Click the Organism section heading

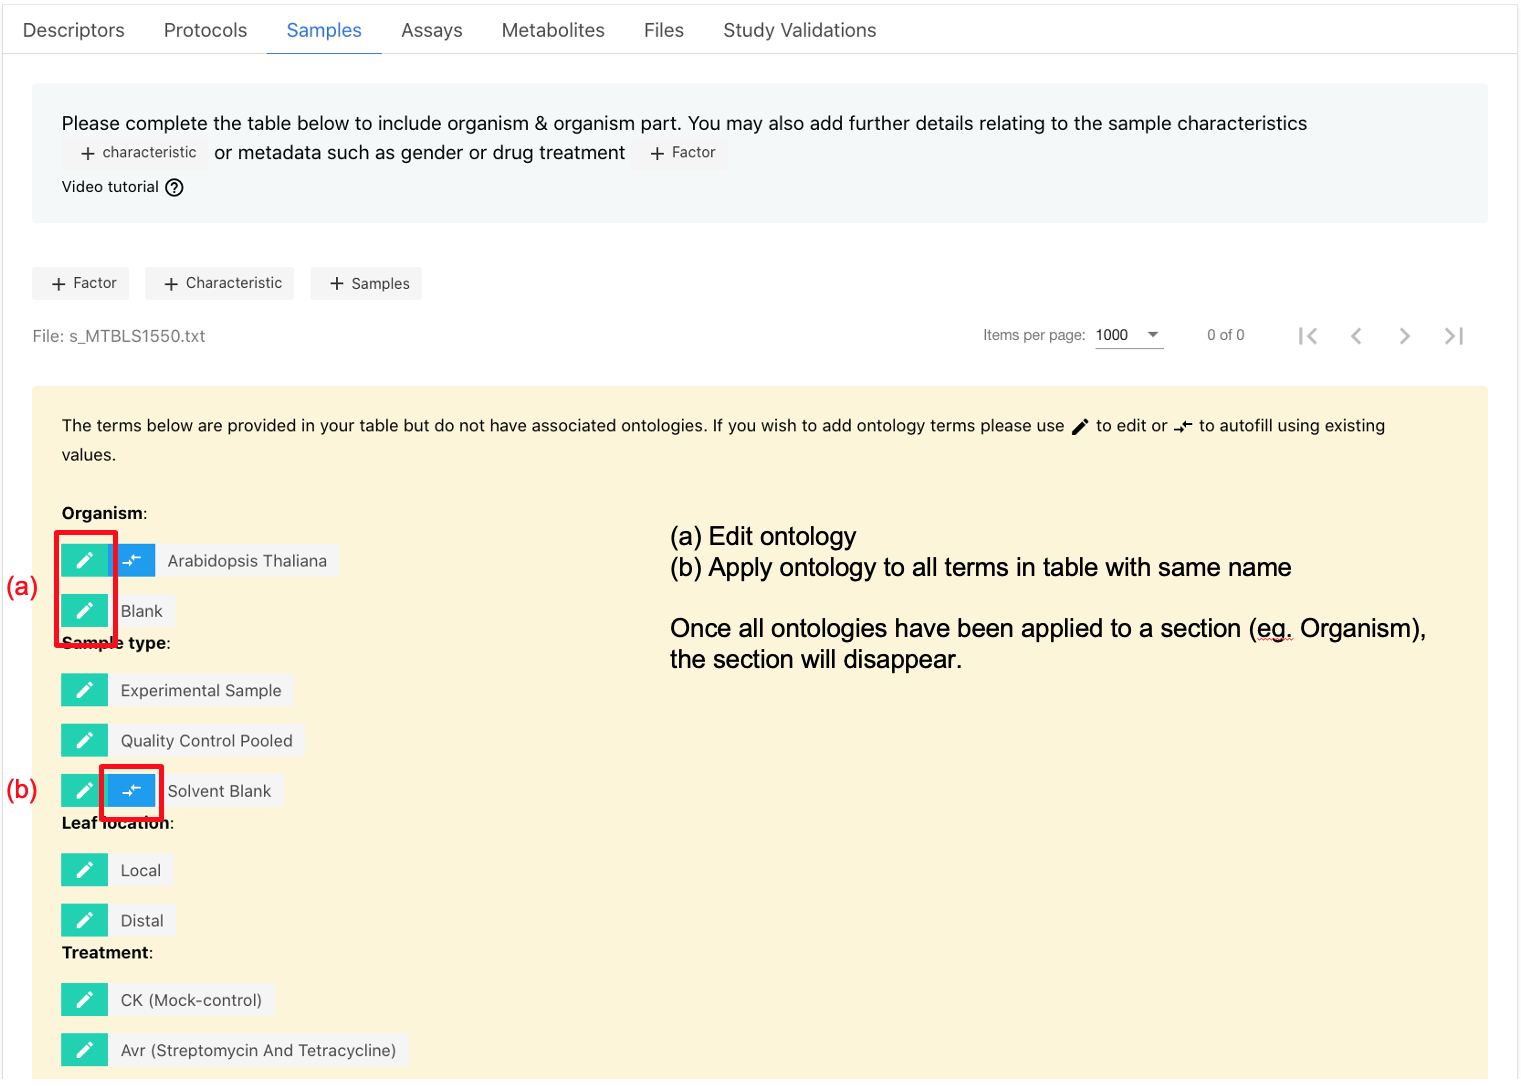[x=104, y=513]
